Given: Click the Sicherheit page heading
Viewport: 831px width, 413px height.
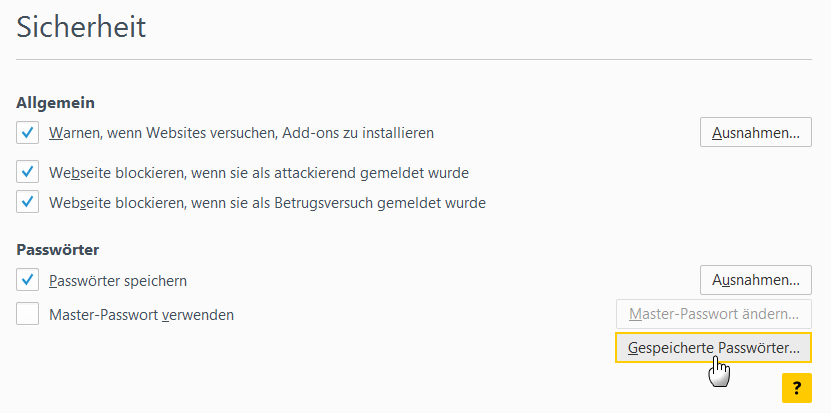Looking at the screenshot, I should click(81, 27).
